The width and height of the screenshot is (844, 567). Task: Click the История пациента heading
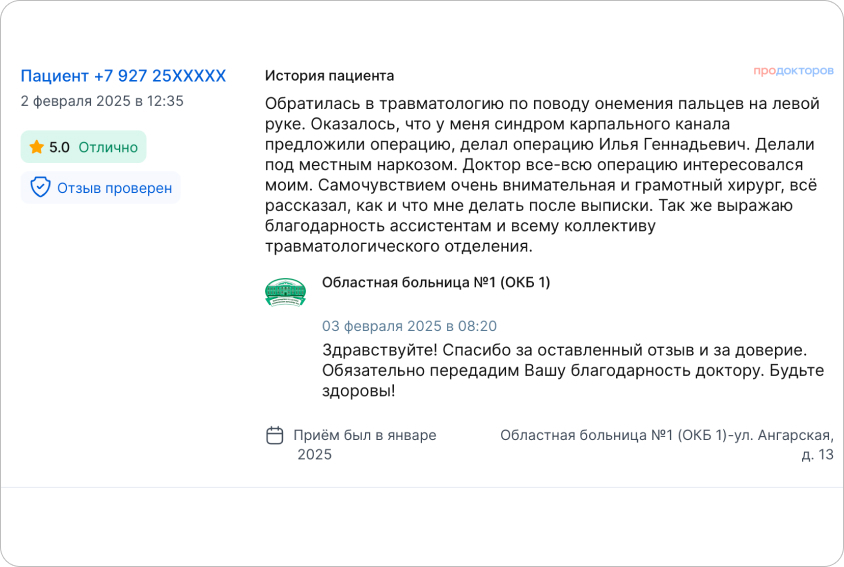[x=329, y=76]
